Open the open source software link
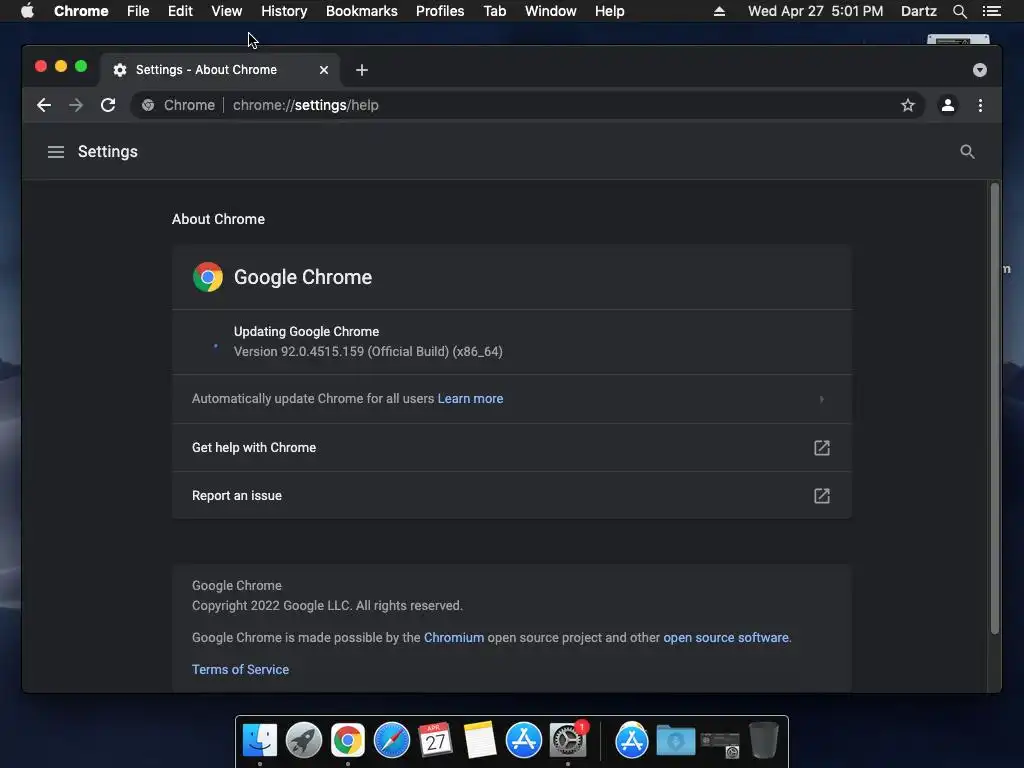 coord(726,637)
